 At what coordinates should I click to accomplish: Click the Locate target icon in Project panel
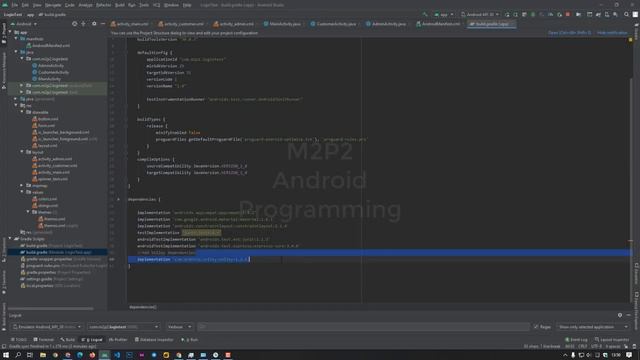click(74, 24)
